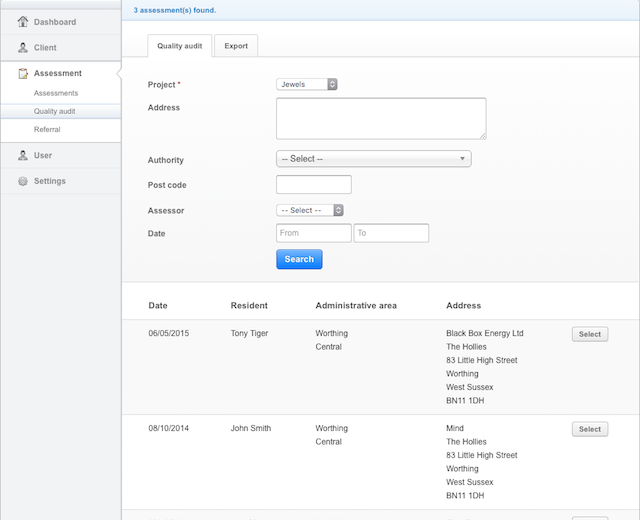Open the Assessor select dropdown
Screen dimensions: 640x520
click(x=310, y=210)
